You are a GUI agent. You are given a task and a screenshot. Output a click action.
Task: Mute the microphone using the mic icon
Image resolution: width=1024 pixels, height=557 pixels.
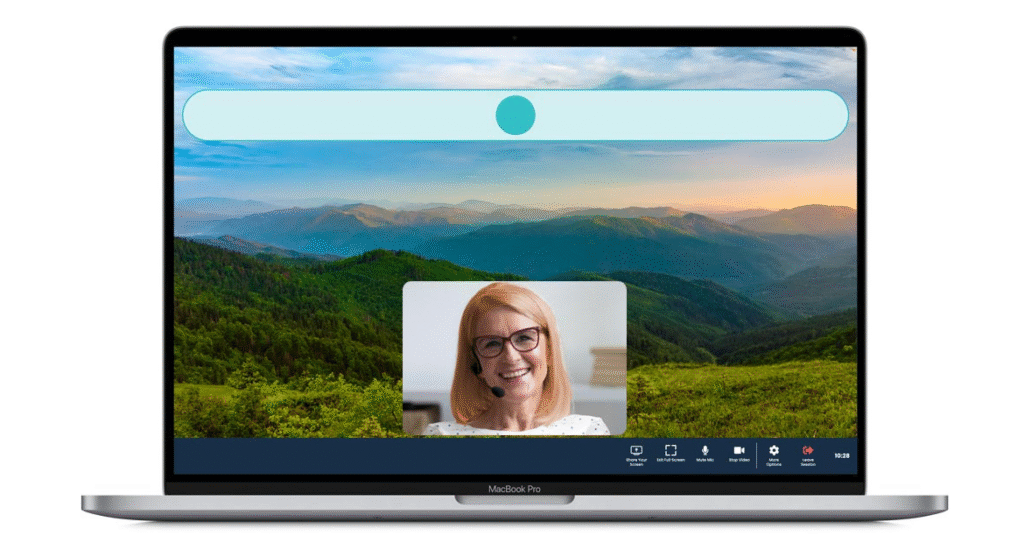coord(705,450)
